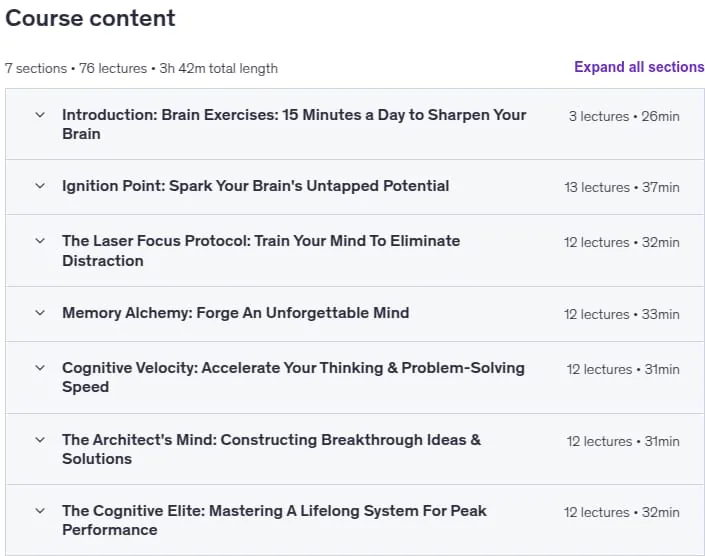The width and height of the screenshot is (705, 556).
Task: Toggle chevron next to Cognitive Velocity section
Action: 40,368
